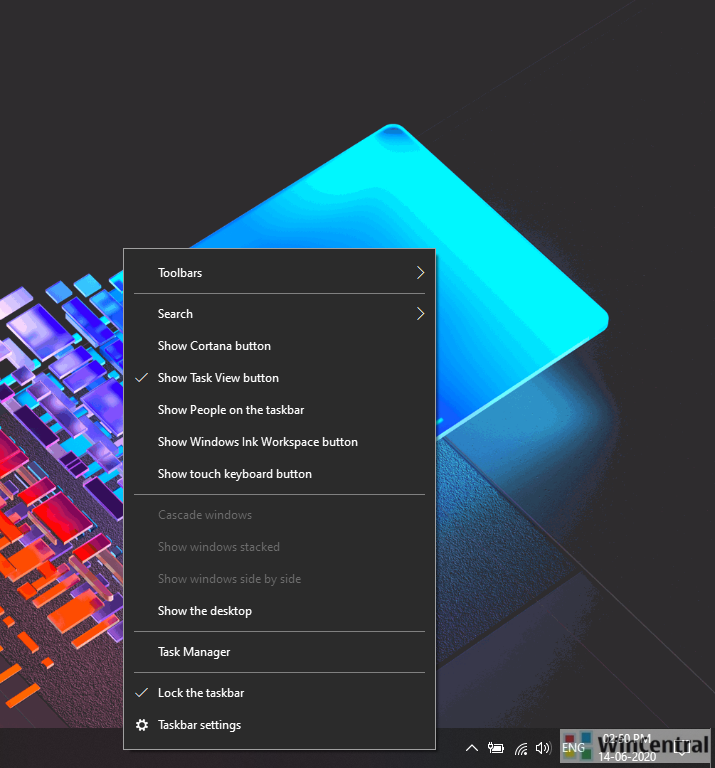Screen dimensions: 715x768
Task: Enable Show People on the taskbar
Action: (231, 410)
